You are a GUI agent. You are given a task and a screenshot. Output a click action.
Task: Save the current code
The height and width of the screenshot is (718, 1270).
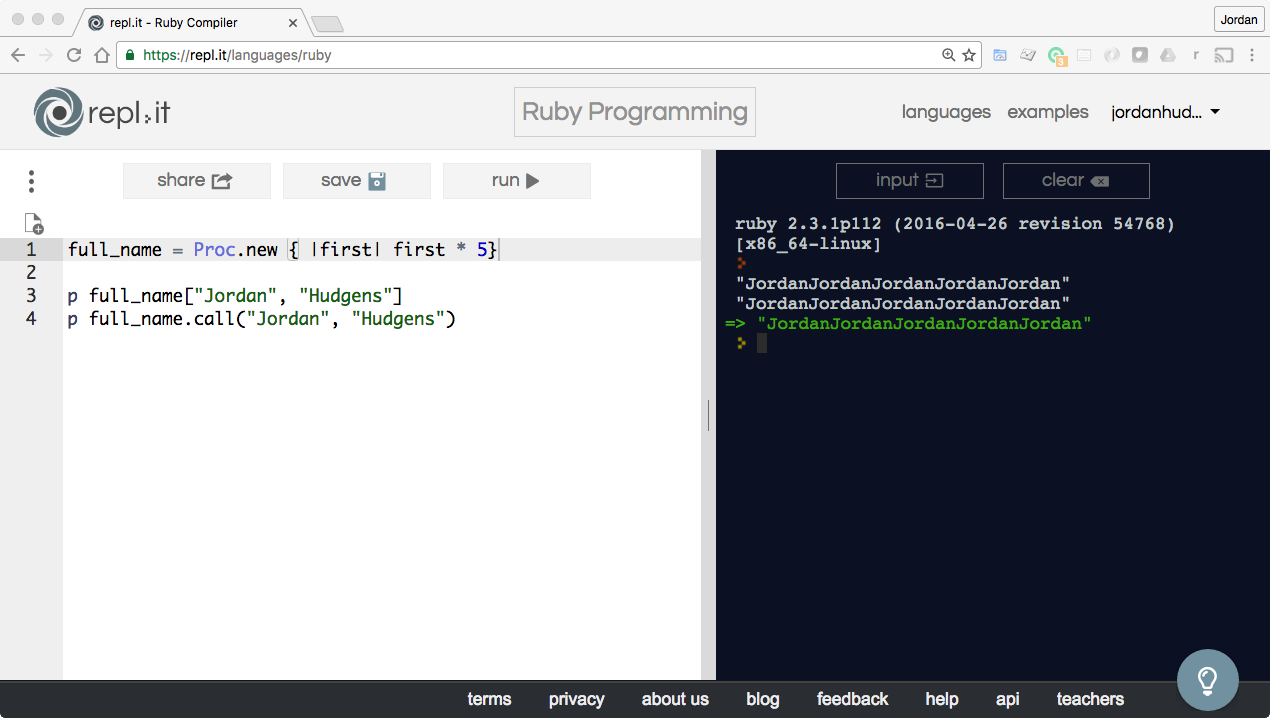[x=356, y=181]
